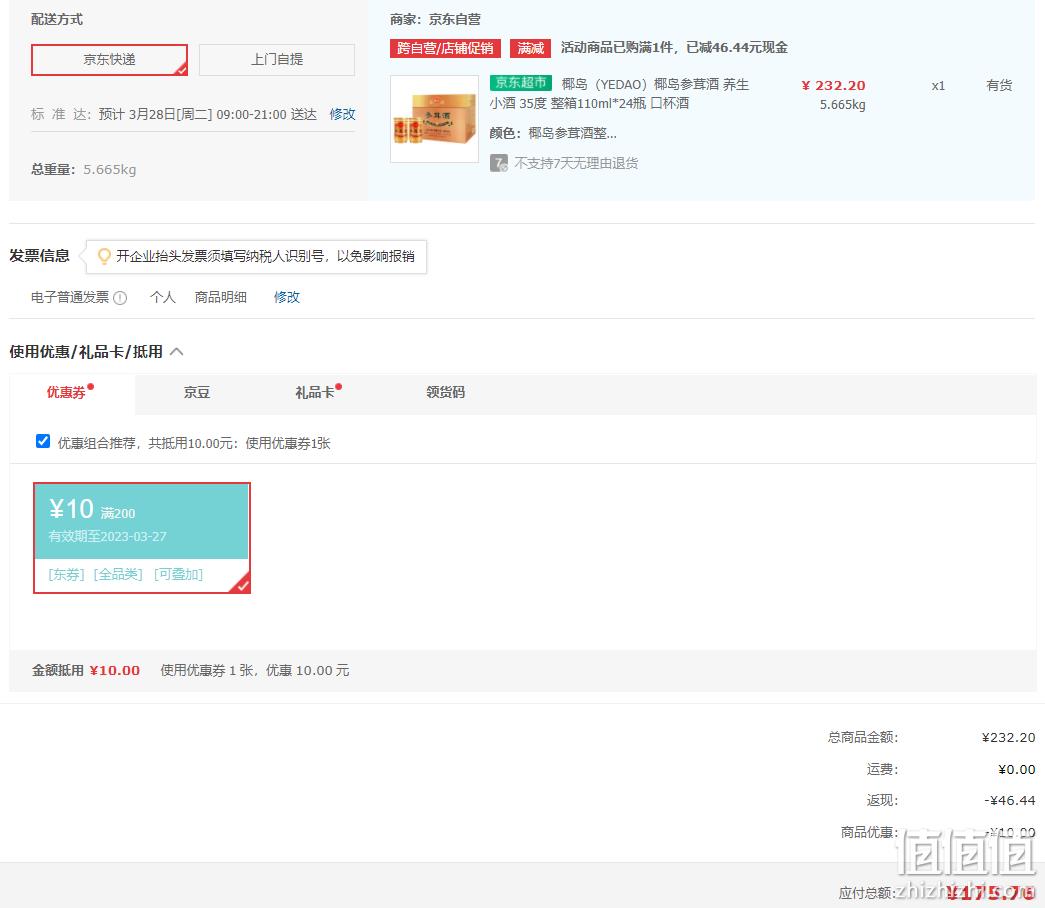
Task: Click 商品明细 invoice content text
Action: (221, 297)
